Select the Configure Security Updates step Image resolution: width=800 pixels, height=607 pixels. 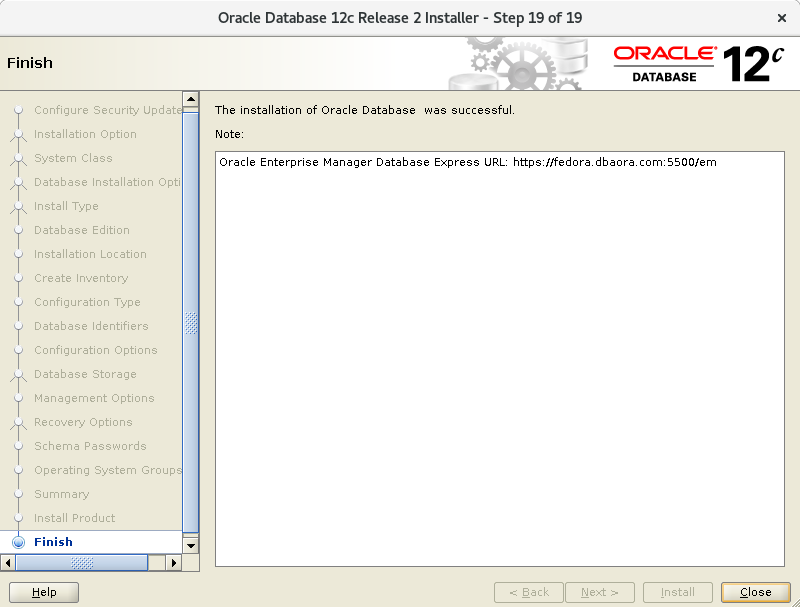tap(108, 110)
